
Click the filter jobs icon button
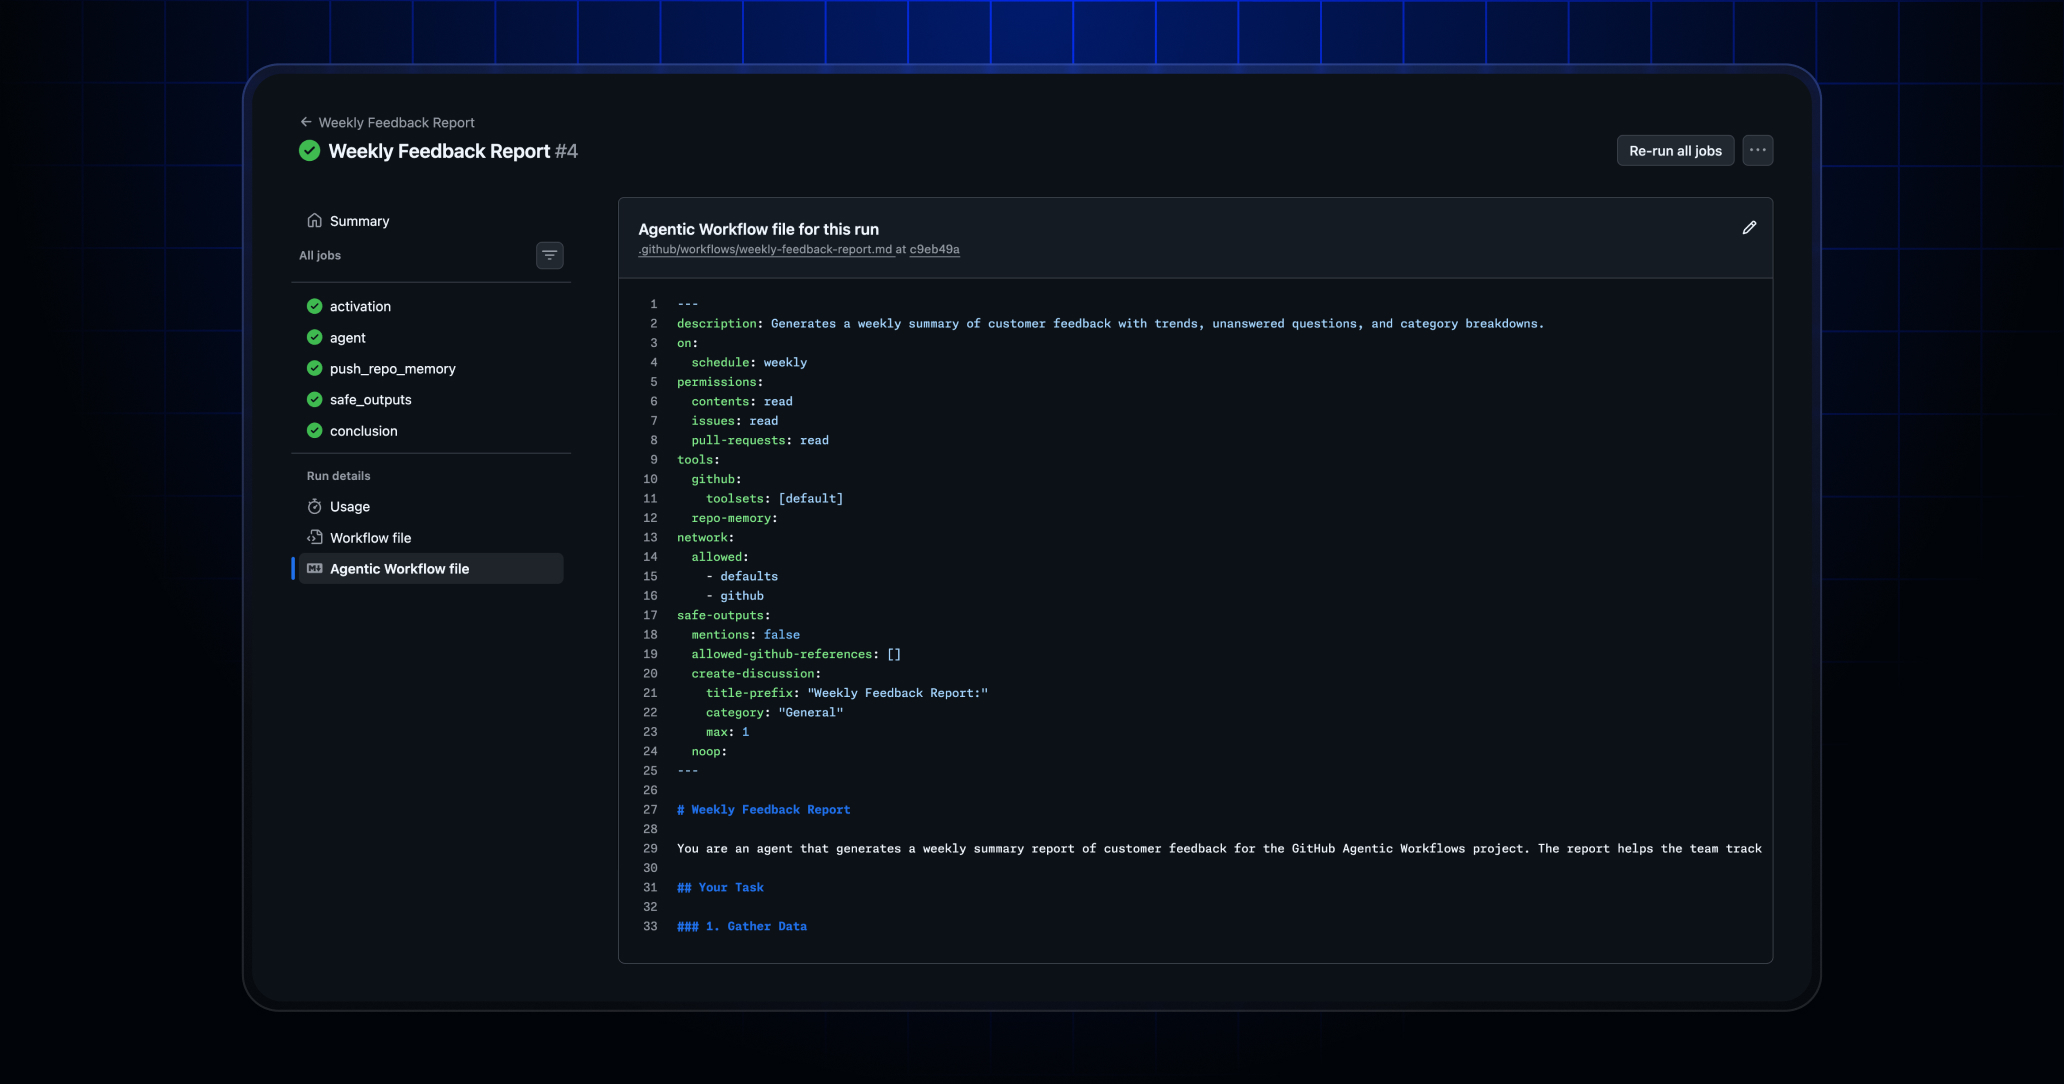point(549,255)
